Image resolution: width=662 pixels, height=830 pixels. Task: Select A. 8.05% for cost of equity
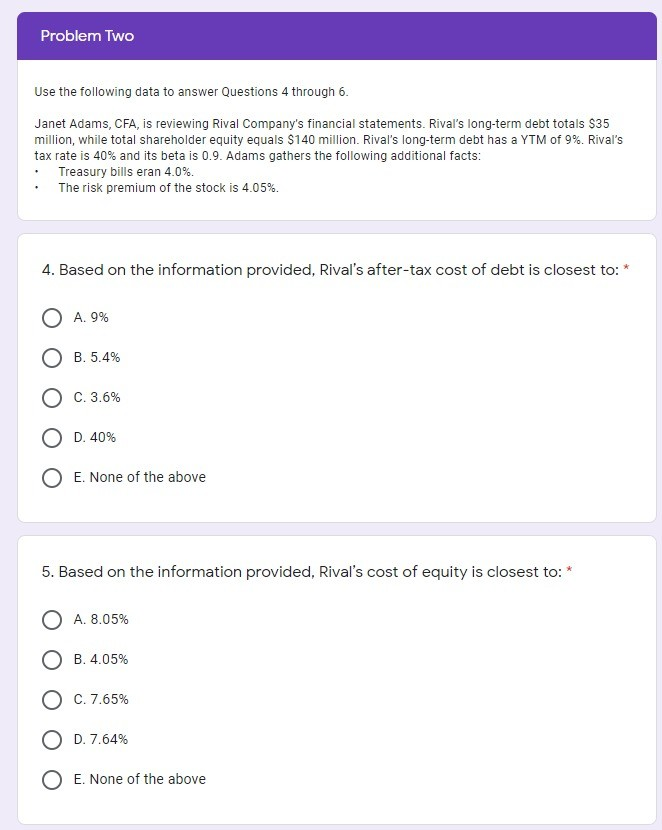[x=52, y=619]
